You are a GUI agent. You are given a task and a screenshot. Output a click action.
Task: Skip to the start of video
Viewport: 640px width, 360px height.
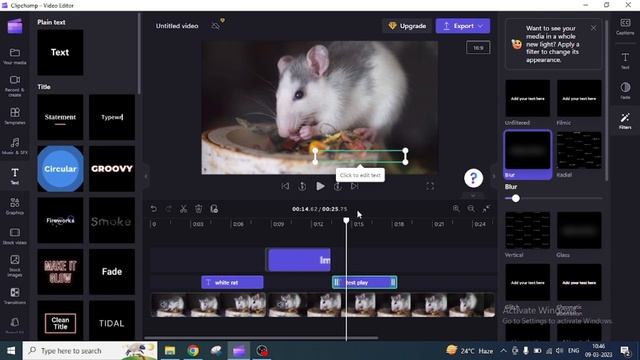(285, 186)
